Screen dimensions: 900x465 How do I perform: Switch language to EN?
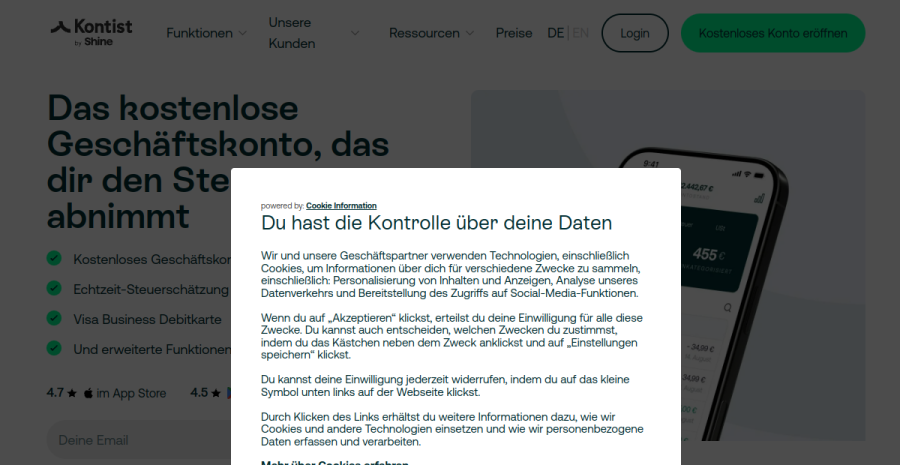580,33
